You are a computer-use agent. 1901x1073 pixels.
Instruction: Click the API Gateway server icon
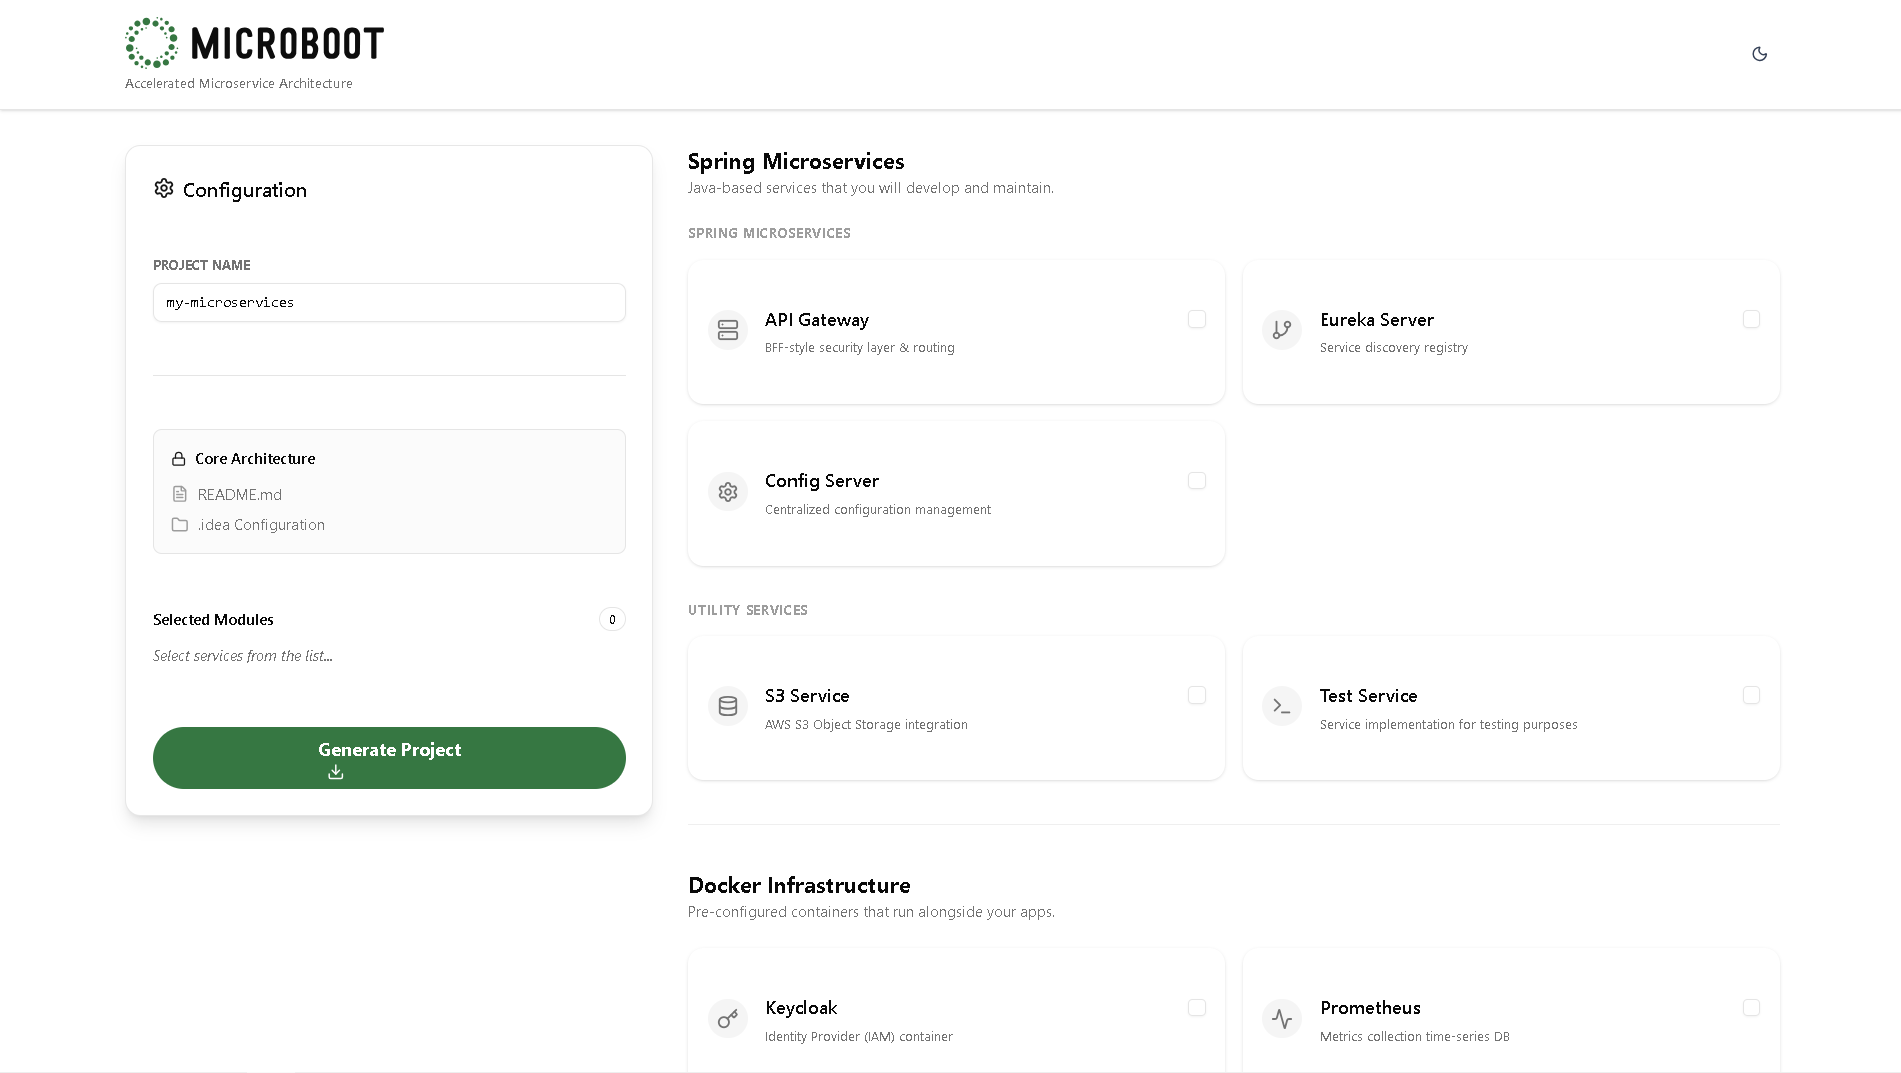[728, 330]
